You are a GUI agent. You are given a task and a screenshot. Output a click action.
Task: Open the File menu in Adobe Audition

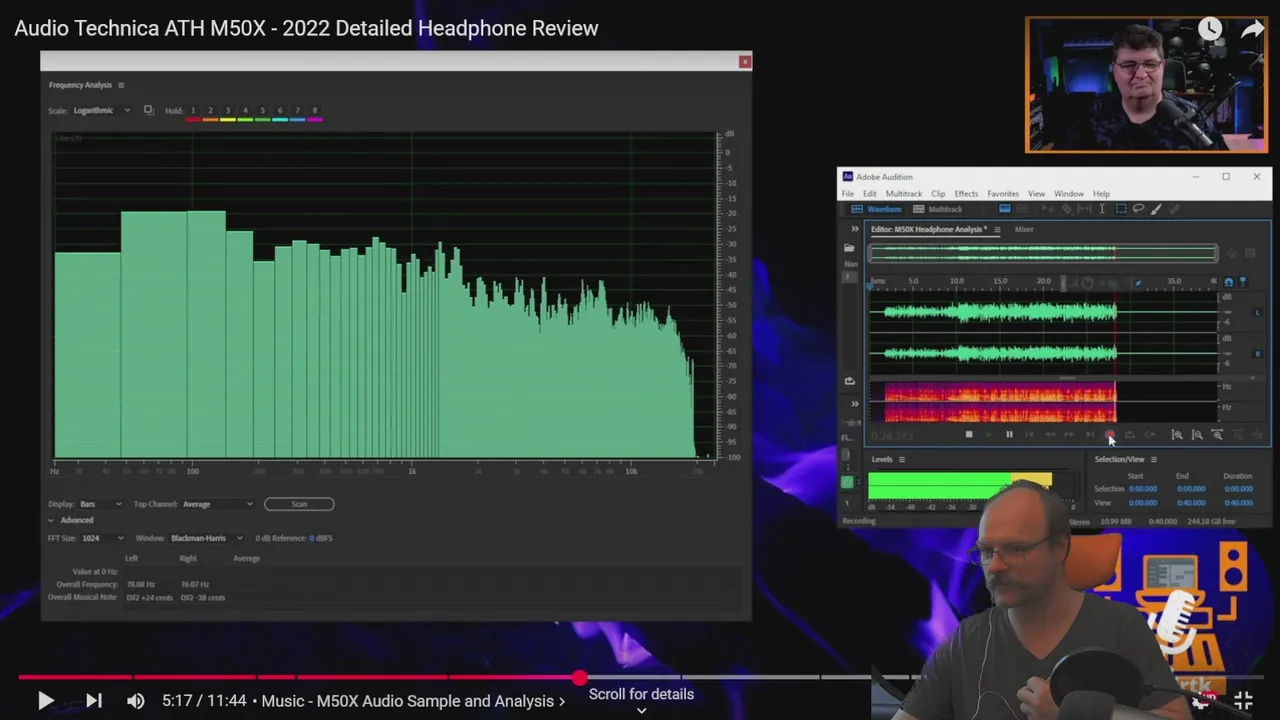[848, 194]
